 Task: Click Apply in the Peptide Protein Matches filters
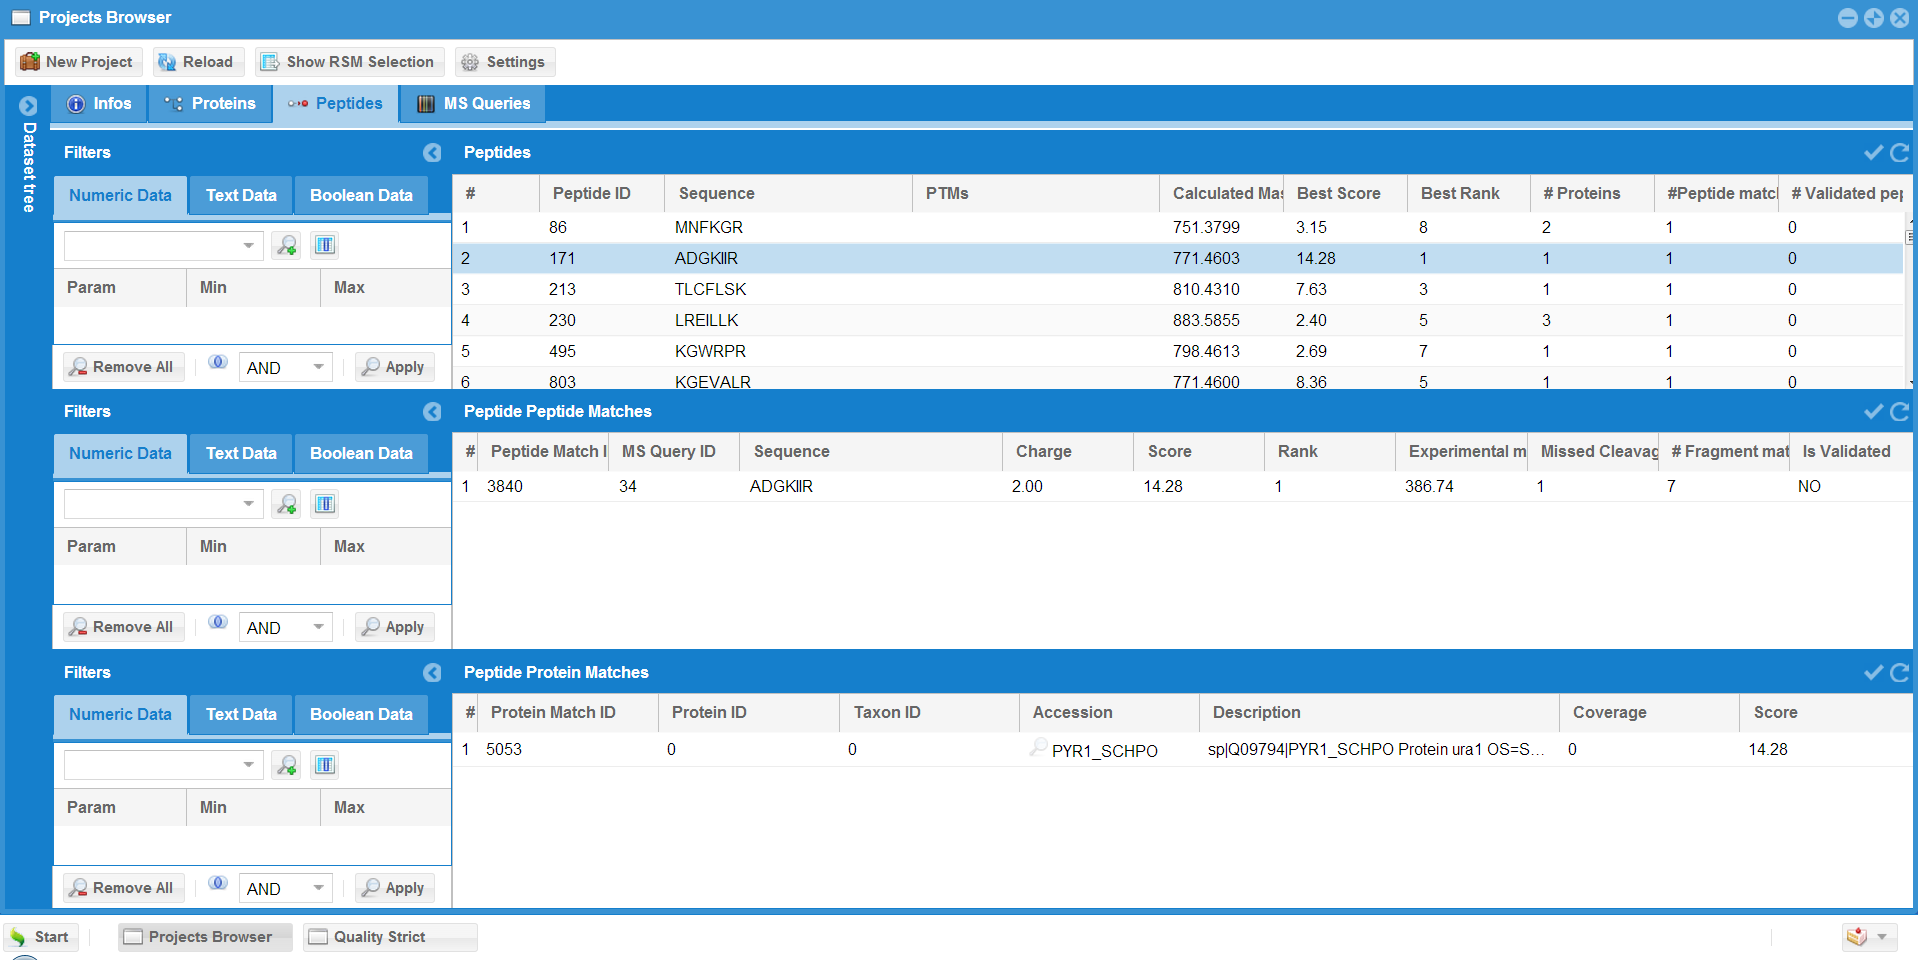tap(394, 888)
